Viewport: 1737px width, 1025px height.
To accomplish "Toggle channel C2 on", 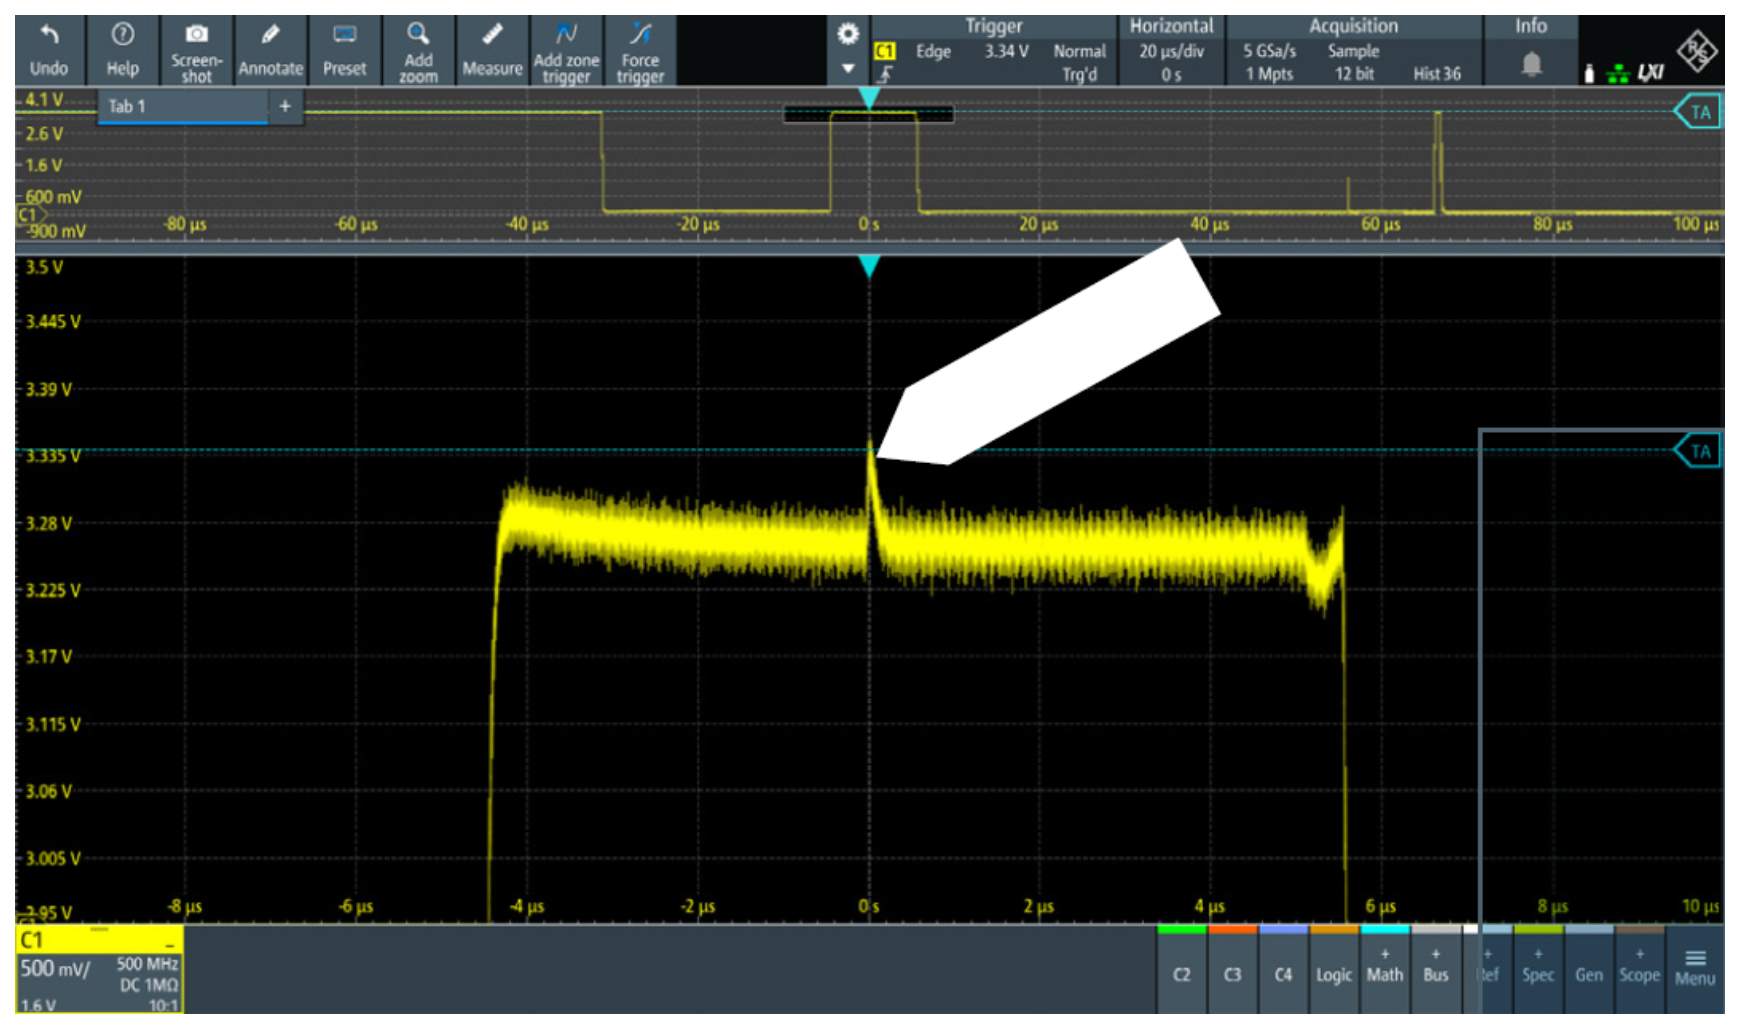I will tap(1181, 973).
